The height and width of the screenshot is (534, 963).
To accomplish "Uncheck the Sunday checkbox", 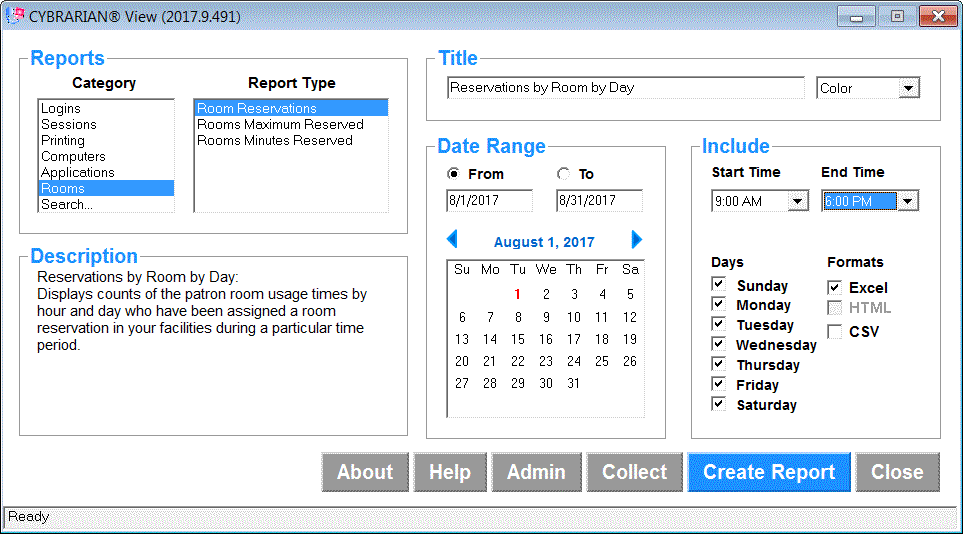I will coord(718,284).
